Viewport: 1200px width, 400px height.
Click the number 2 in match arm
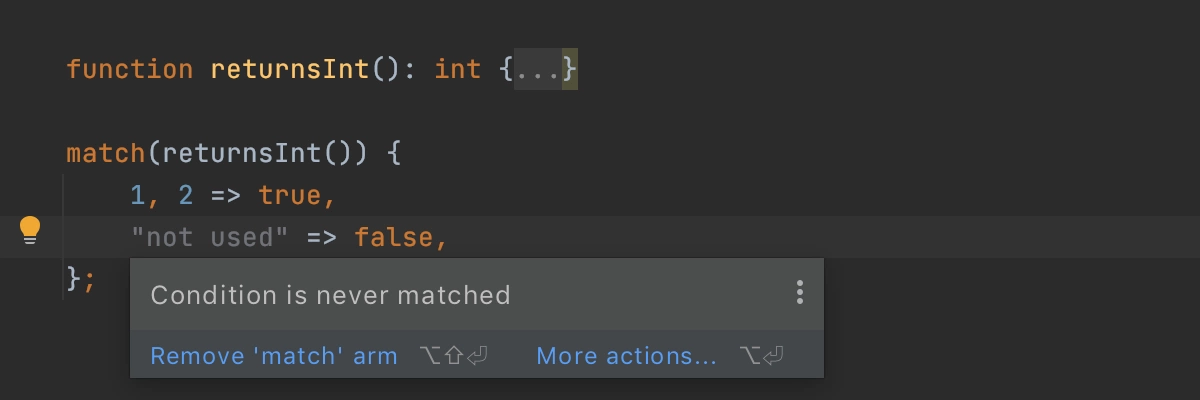[186, 196]
